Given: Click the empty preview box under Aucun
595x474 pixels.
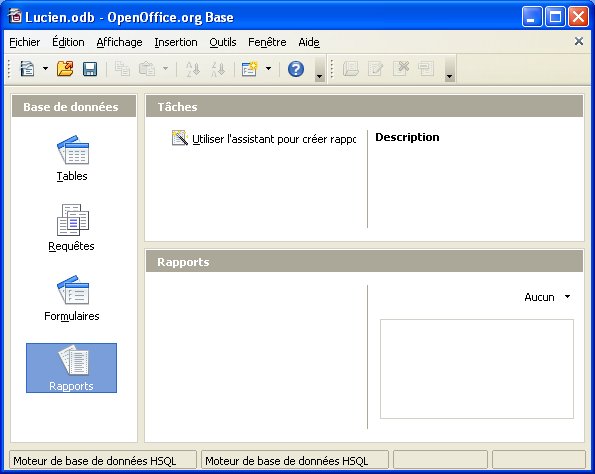Looking at the screenshot, I should 477,369.
